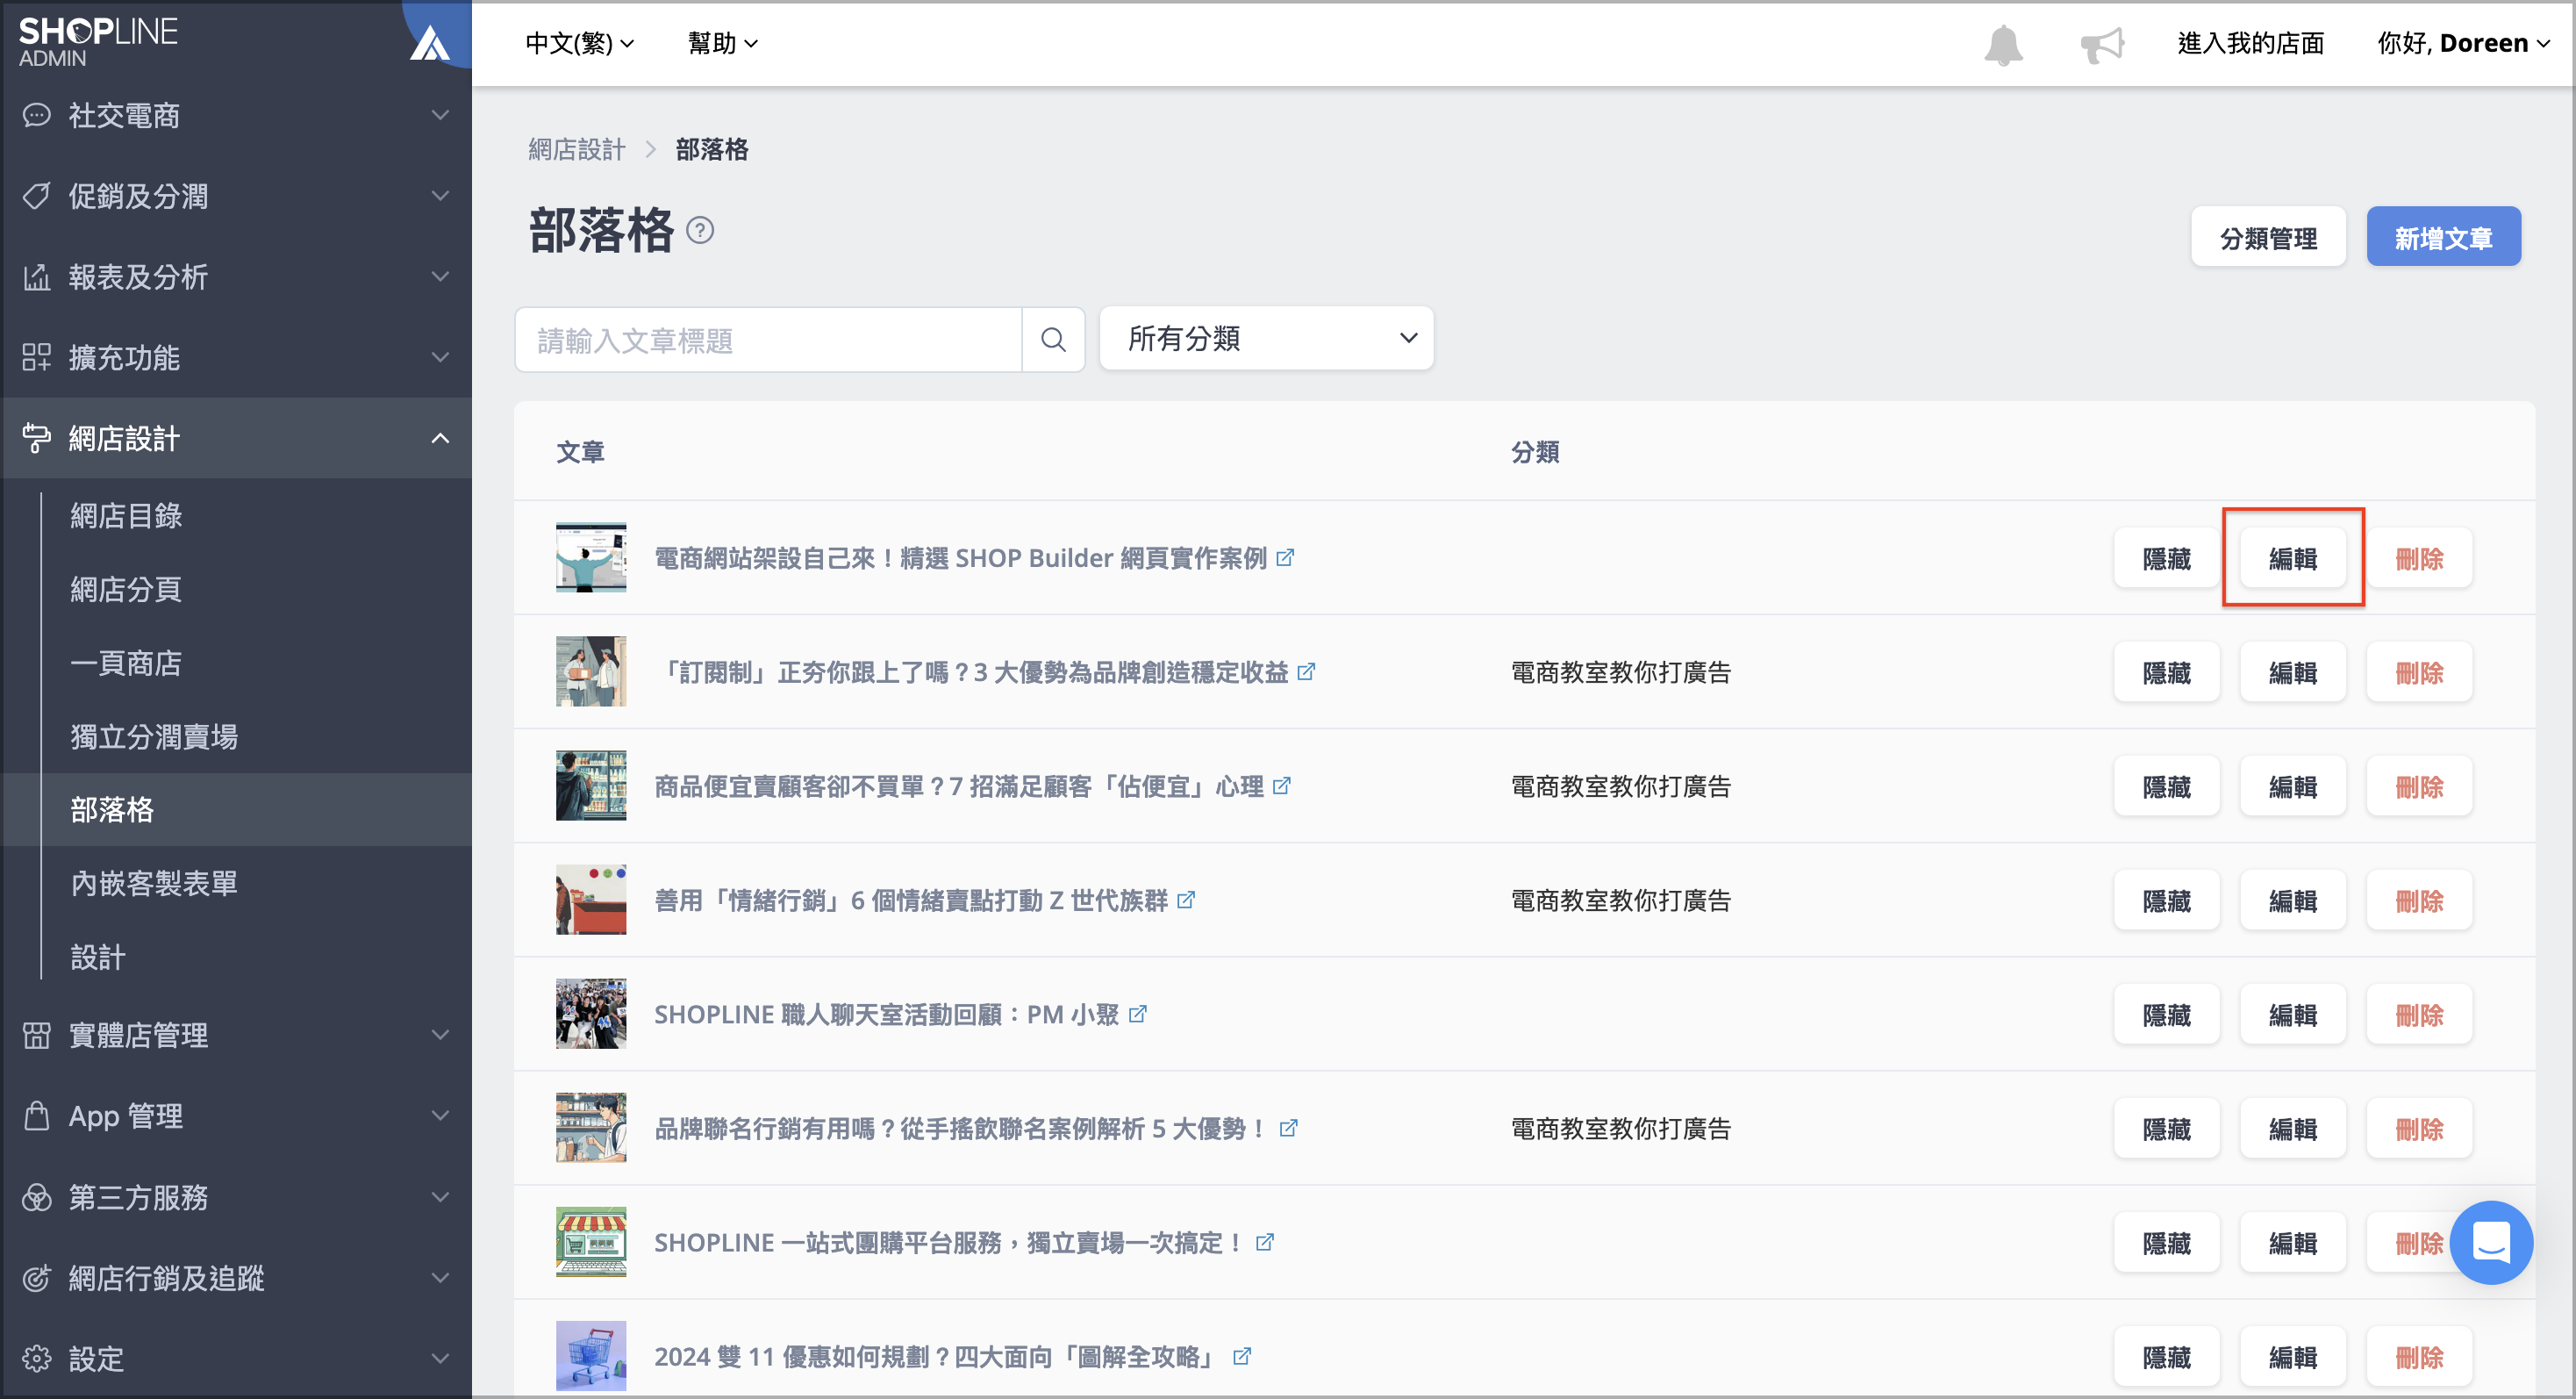Hide the 2024 雙 11 article

click(2166, 1357)
